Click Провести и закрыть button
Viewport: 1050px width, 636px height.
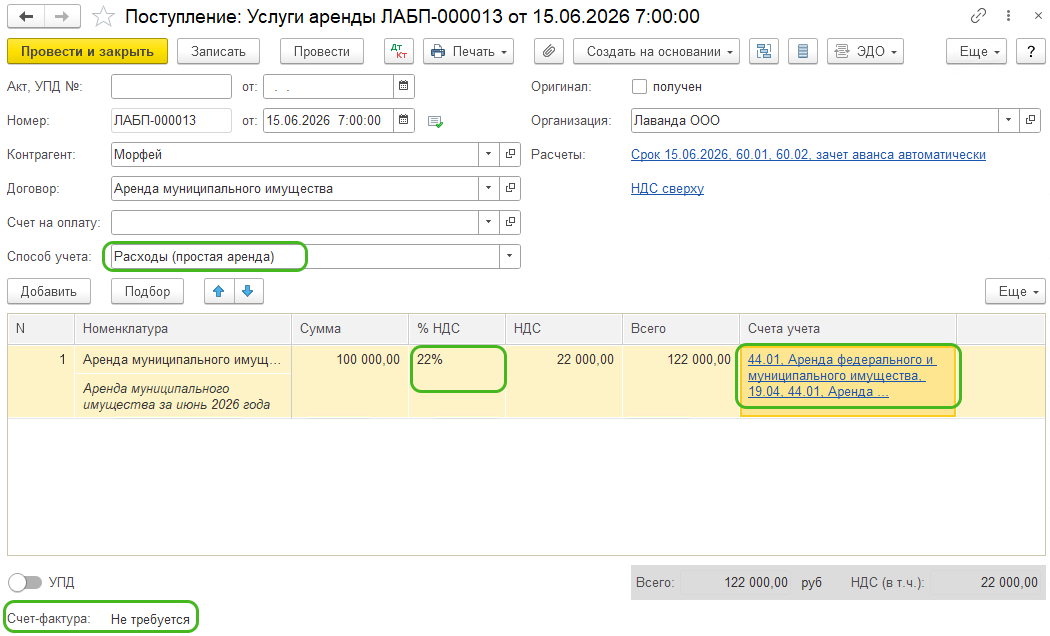pyautogui.click(x=87, y=52)
